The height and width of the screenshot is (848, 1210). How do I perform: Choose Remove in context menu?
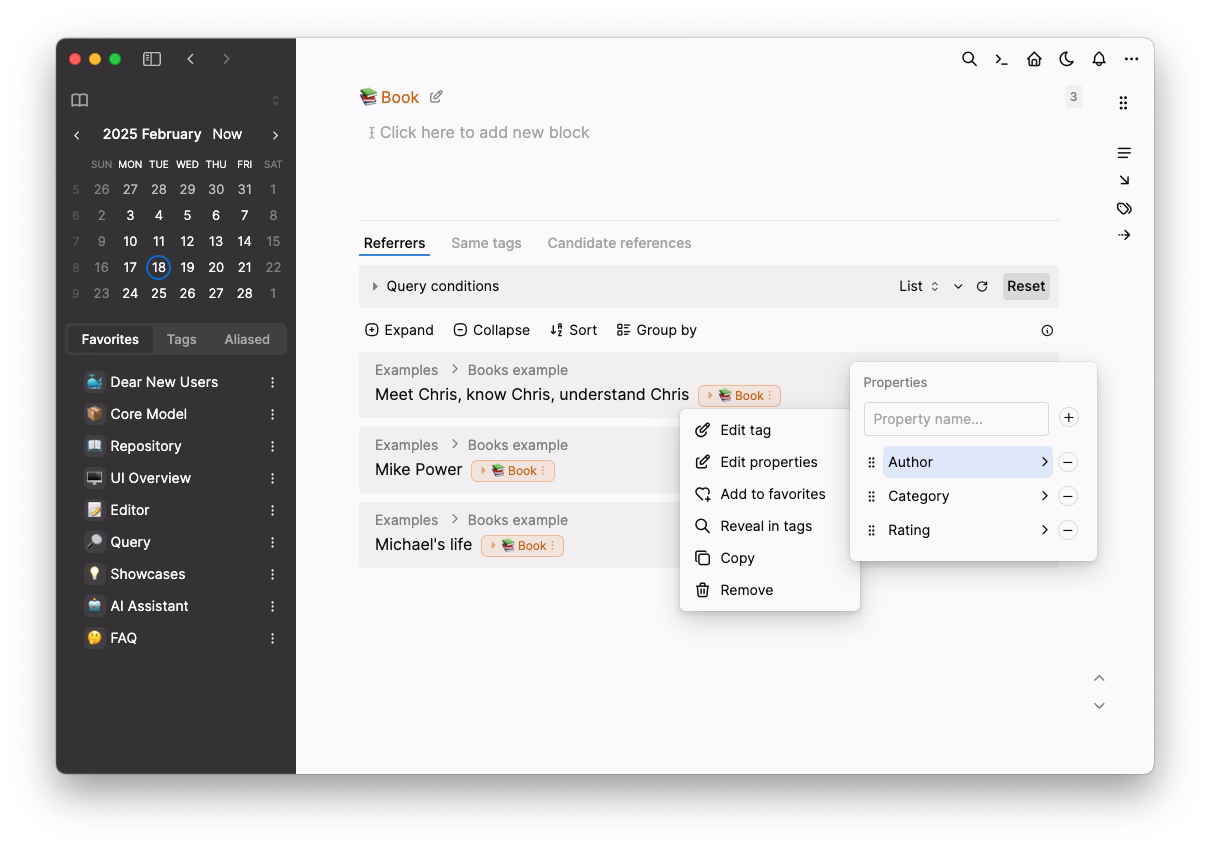coord(770,590)
